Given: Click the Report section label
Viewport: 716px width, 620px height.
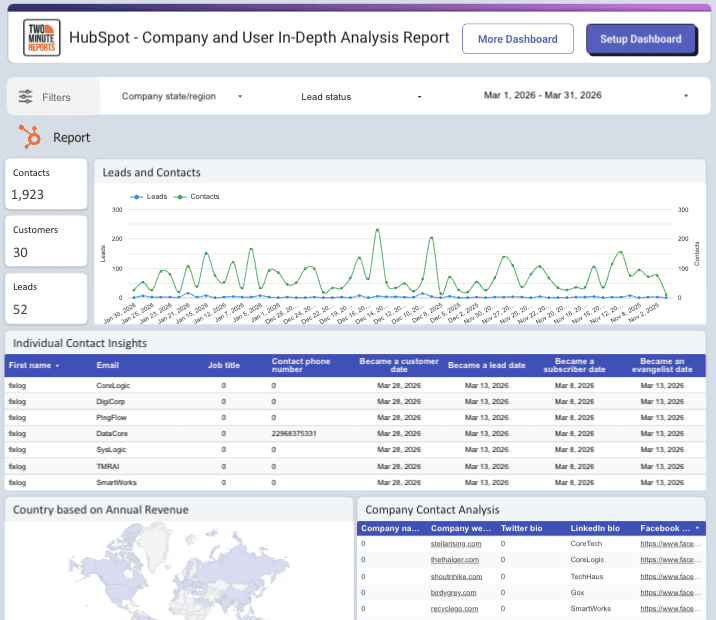Looking at the screenshot, I should click(x=72, y=137).
